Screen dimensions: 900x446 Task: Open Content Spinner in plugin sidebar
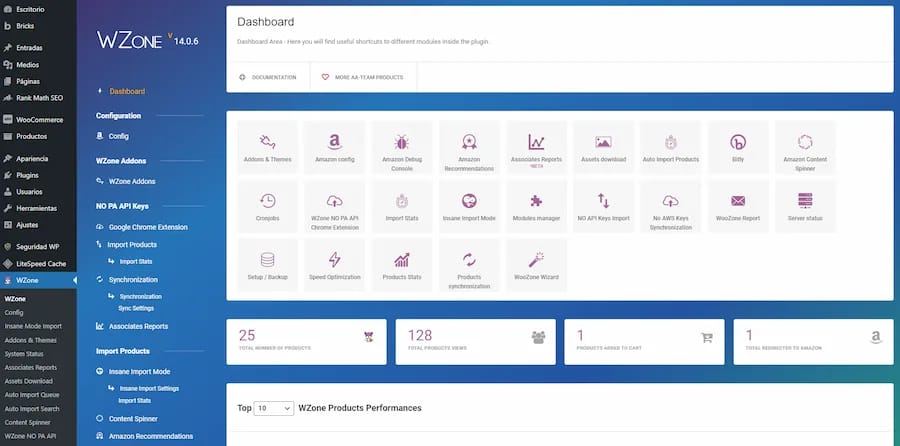133,418
